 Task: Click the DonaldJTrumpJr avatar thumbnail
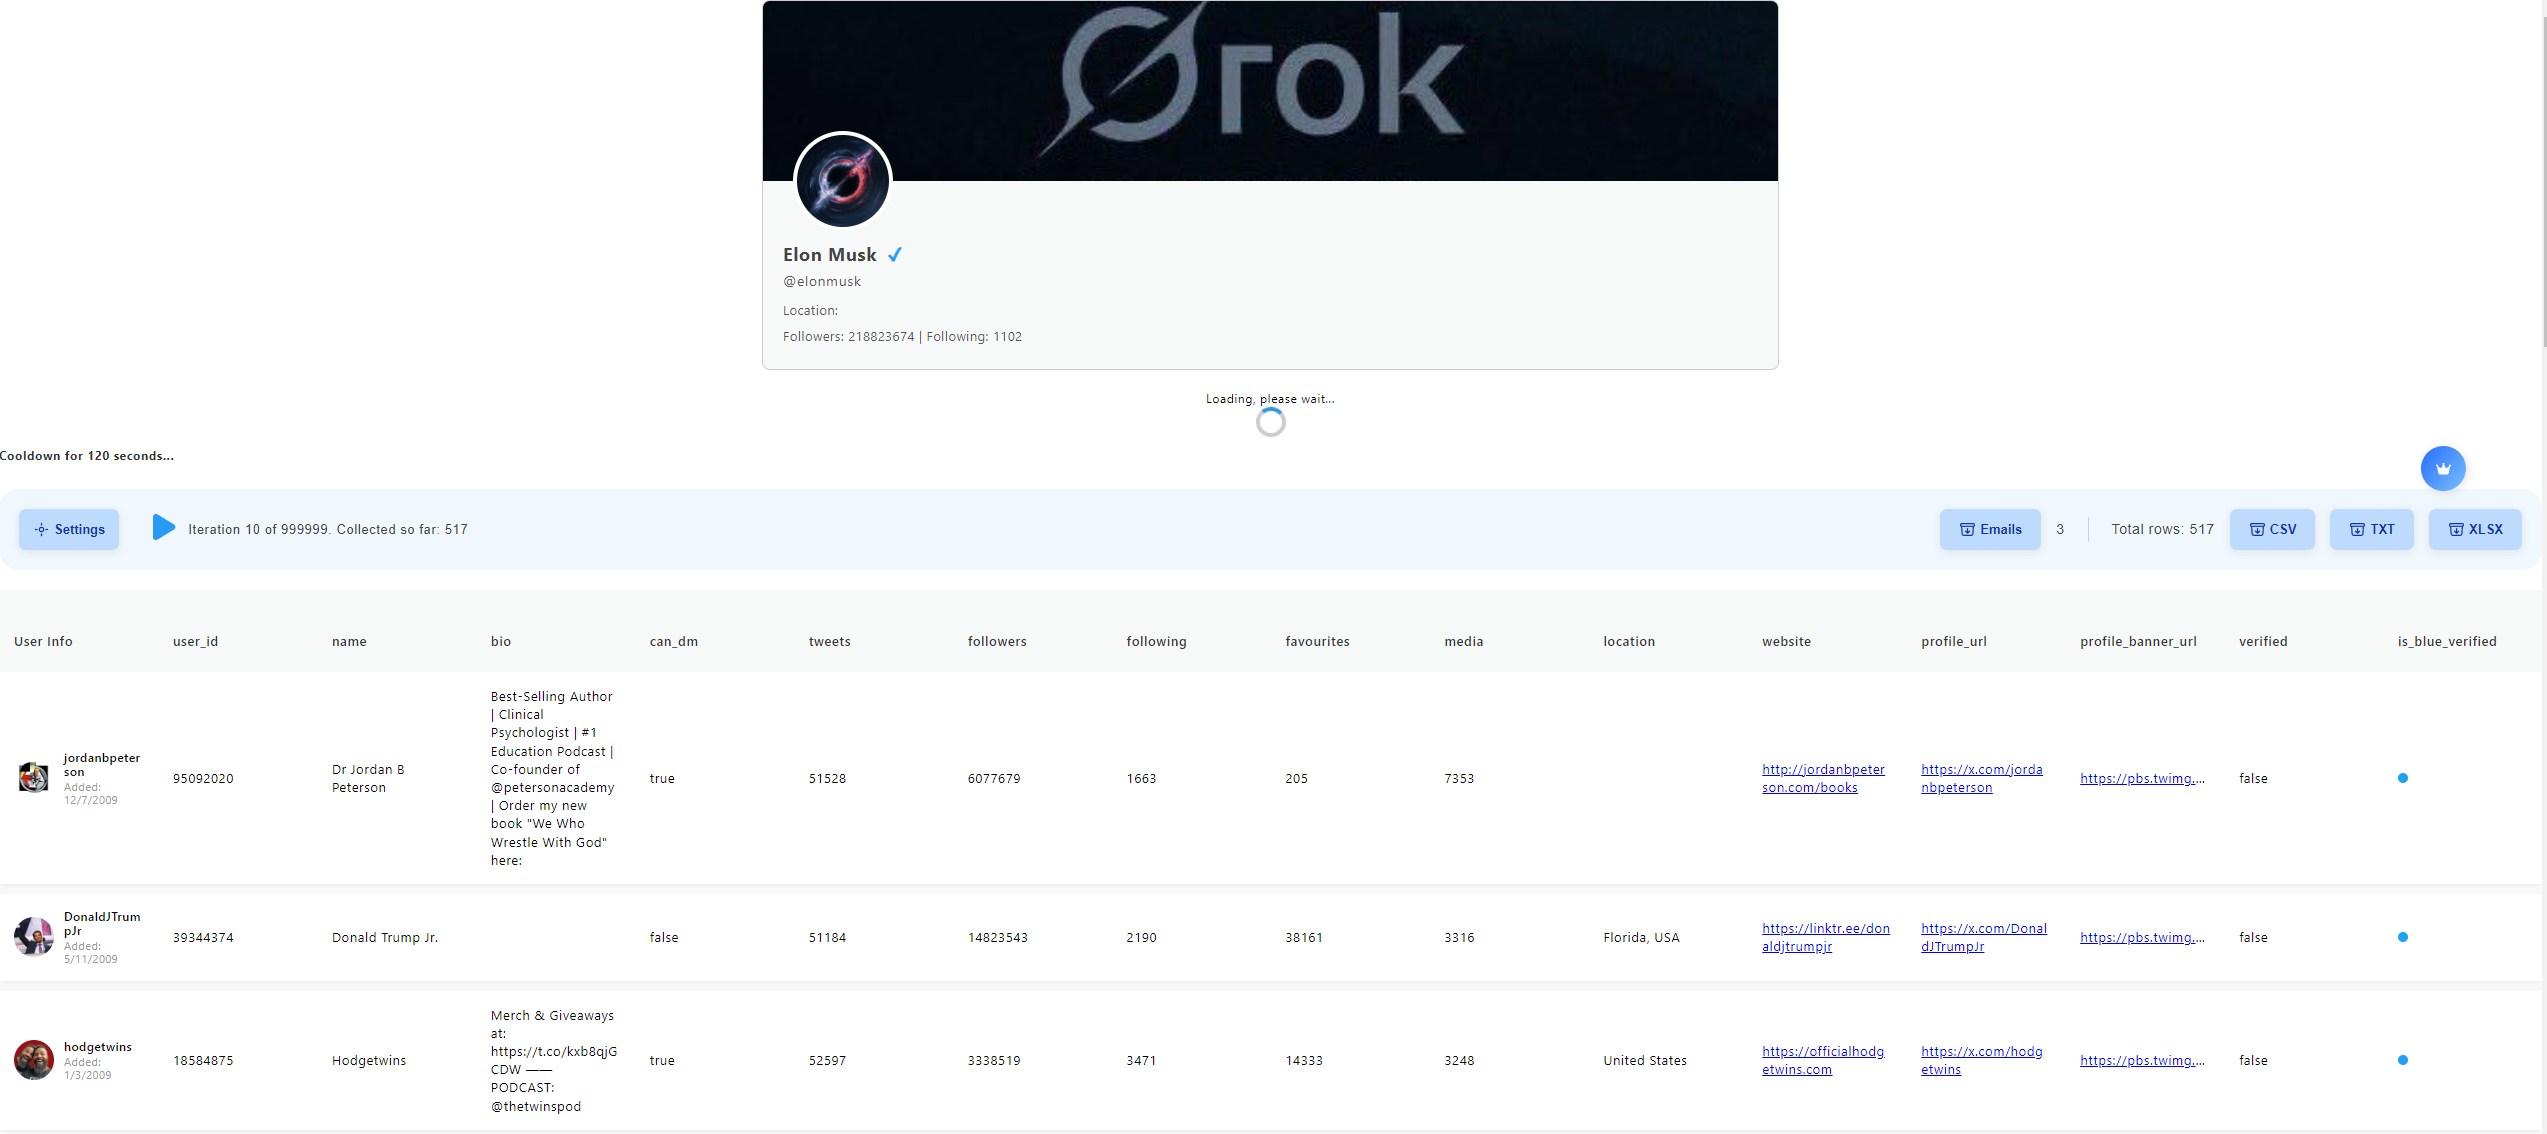click(x=34, y=937)
